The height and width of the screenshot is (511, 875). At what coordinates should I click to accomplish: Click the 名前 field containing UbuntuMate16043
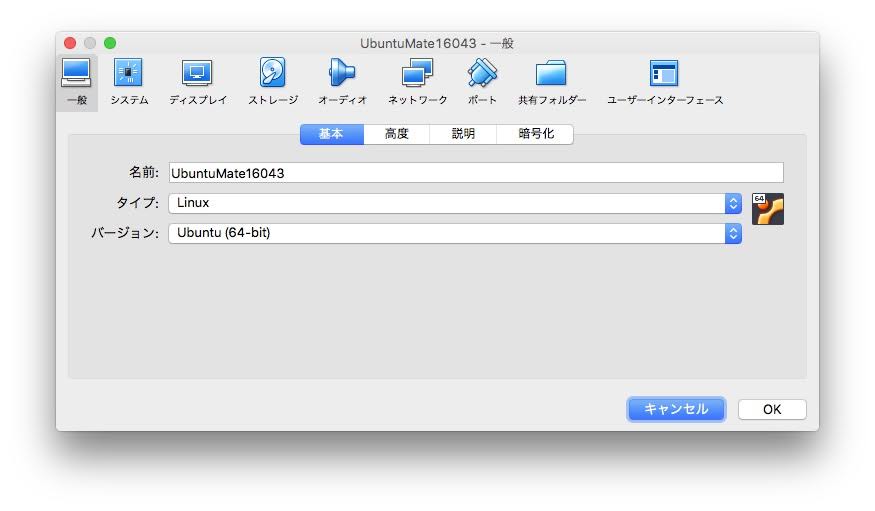point(476,173)
